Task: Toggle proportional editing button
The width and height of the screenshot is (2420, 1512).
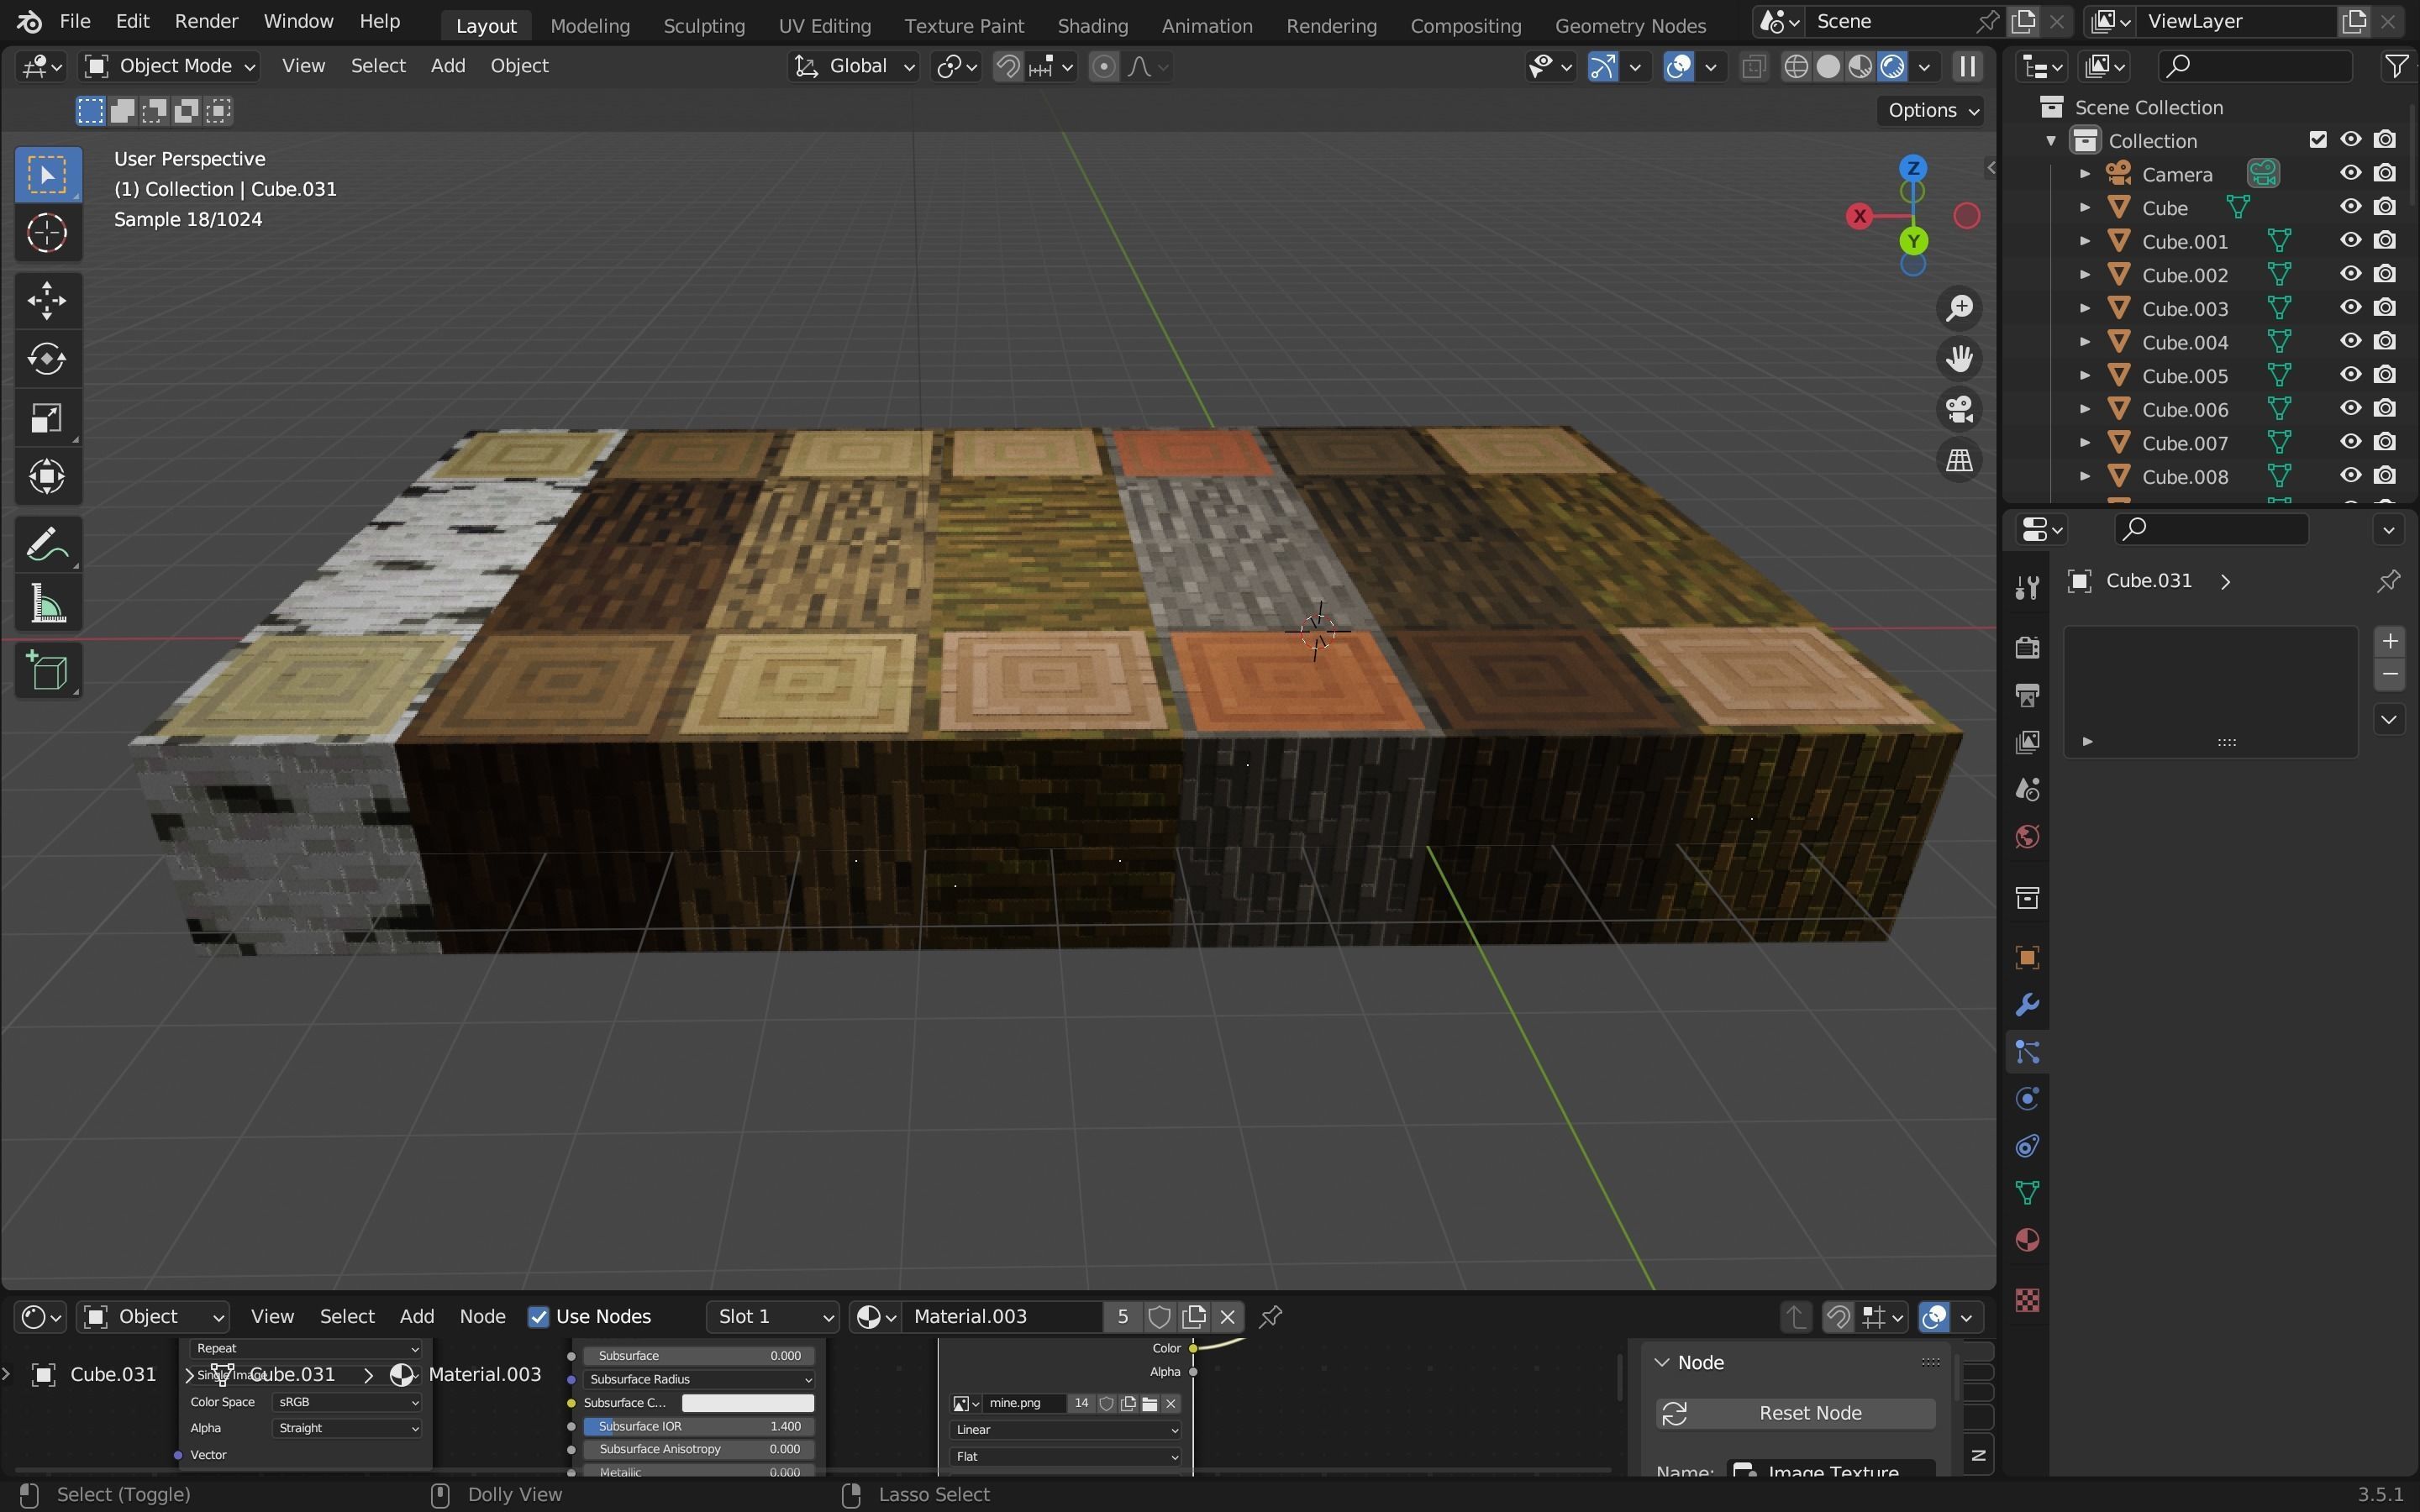Action: point(1103,66)
